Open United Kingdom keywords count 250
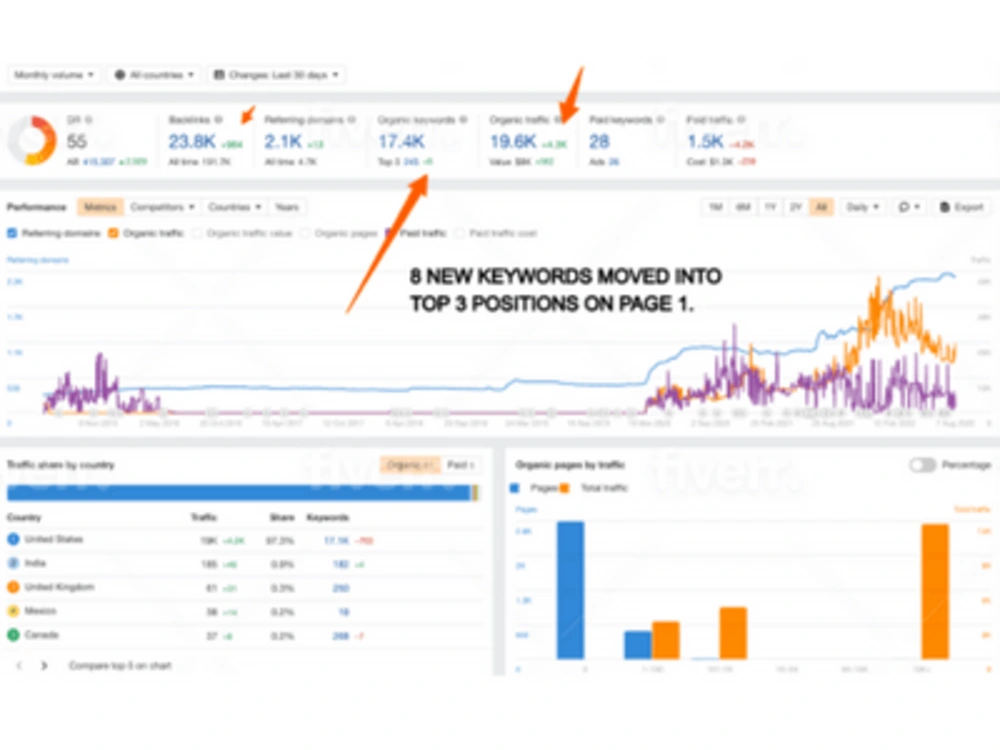Image resolution: width=1000 pixels, height=750 pixels. tap(341, 588)
